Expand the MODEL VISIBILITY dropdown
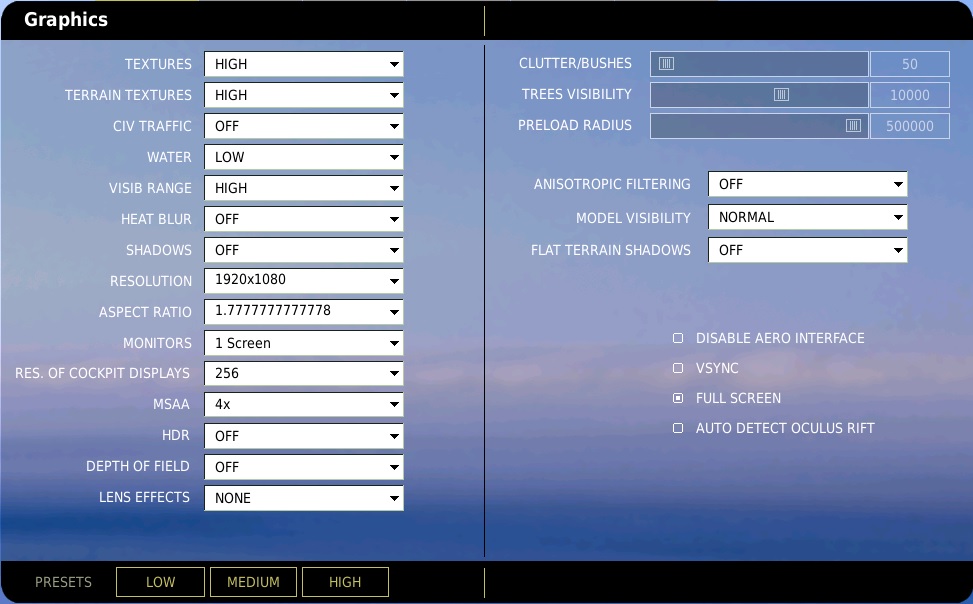The image size is (973, 604). click(807, 217)
